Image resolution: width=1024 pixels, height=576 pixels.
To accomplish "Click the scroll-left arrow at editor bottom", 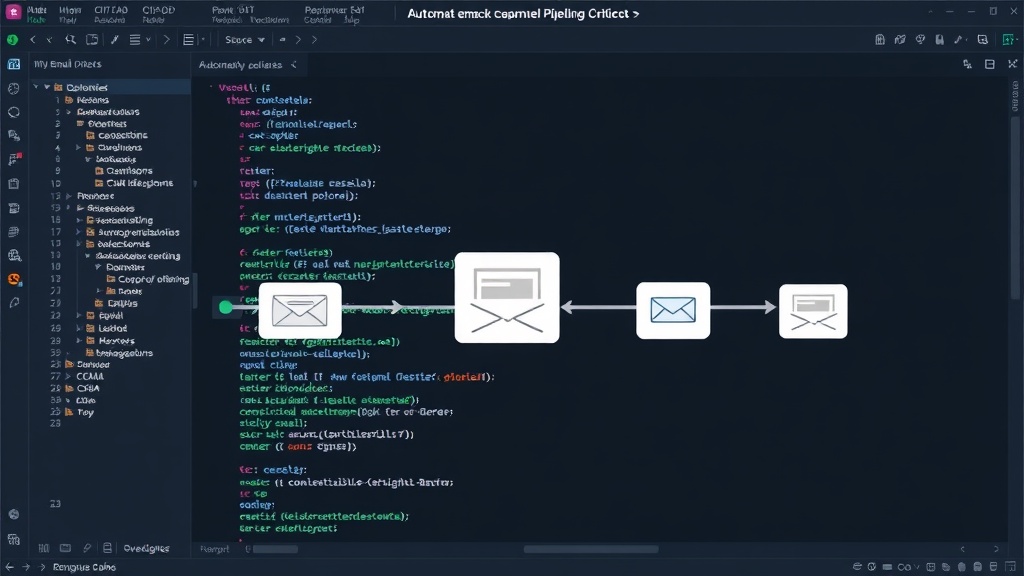I will [x=962, y=549].
